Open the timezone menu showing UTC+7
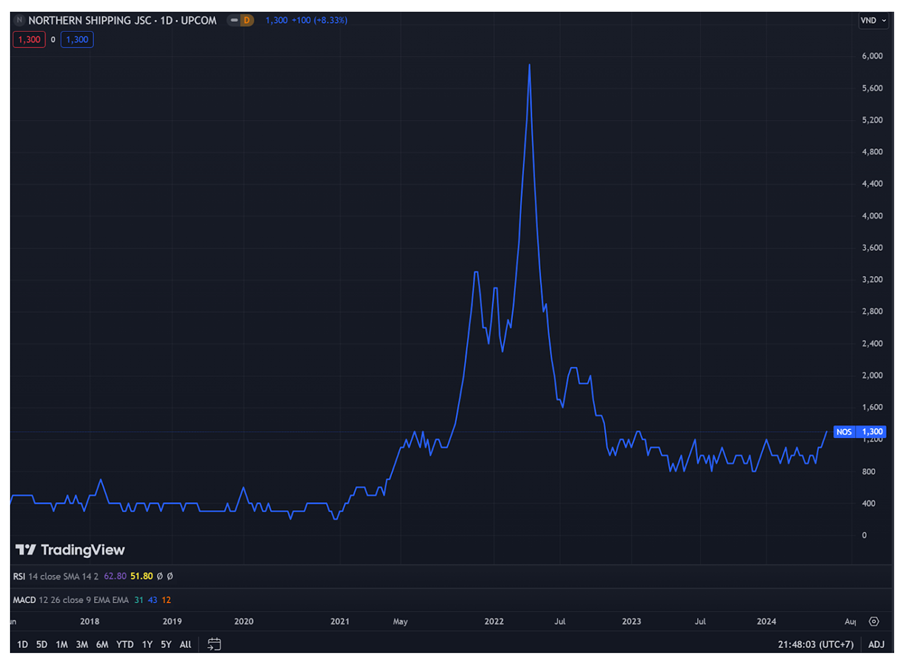The width and height of the screenshot is (900, 663). [817, 645]
